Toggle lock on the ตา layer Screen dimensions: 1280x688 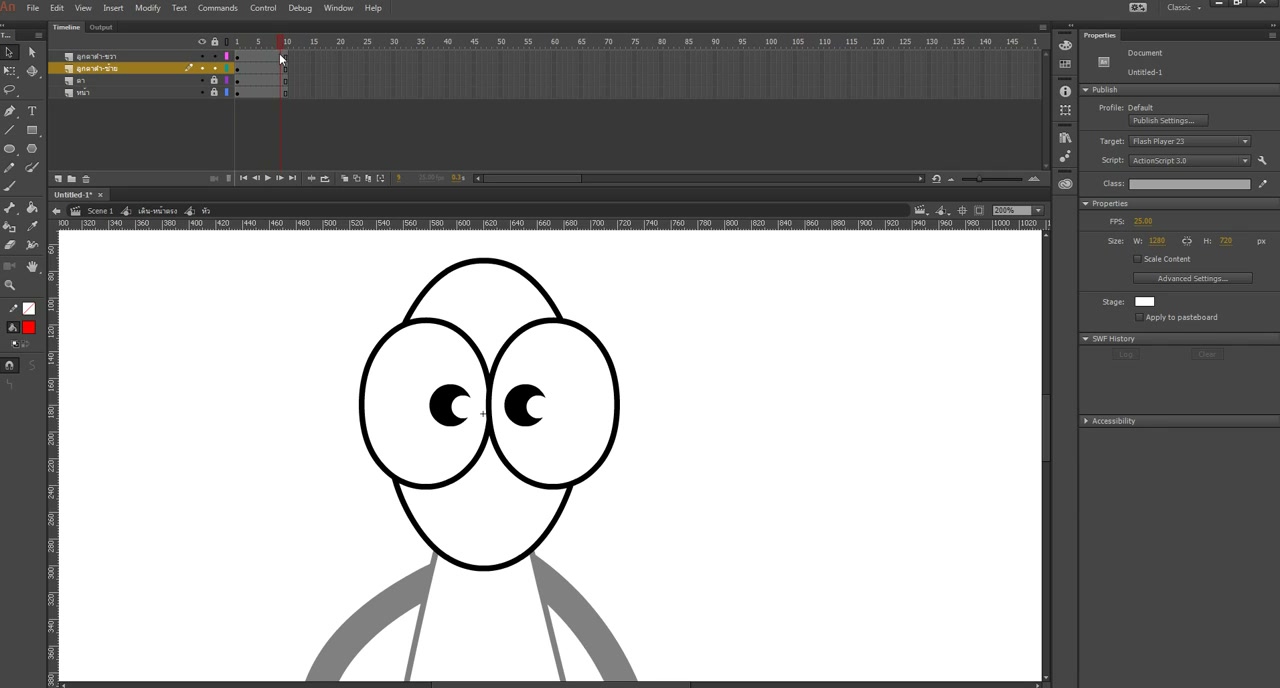point(214,80)
